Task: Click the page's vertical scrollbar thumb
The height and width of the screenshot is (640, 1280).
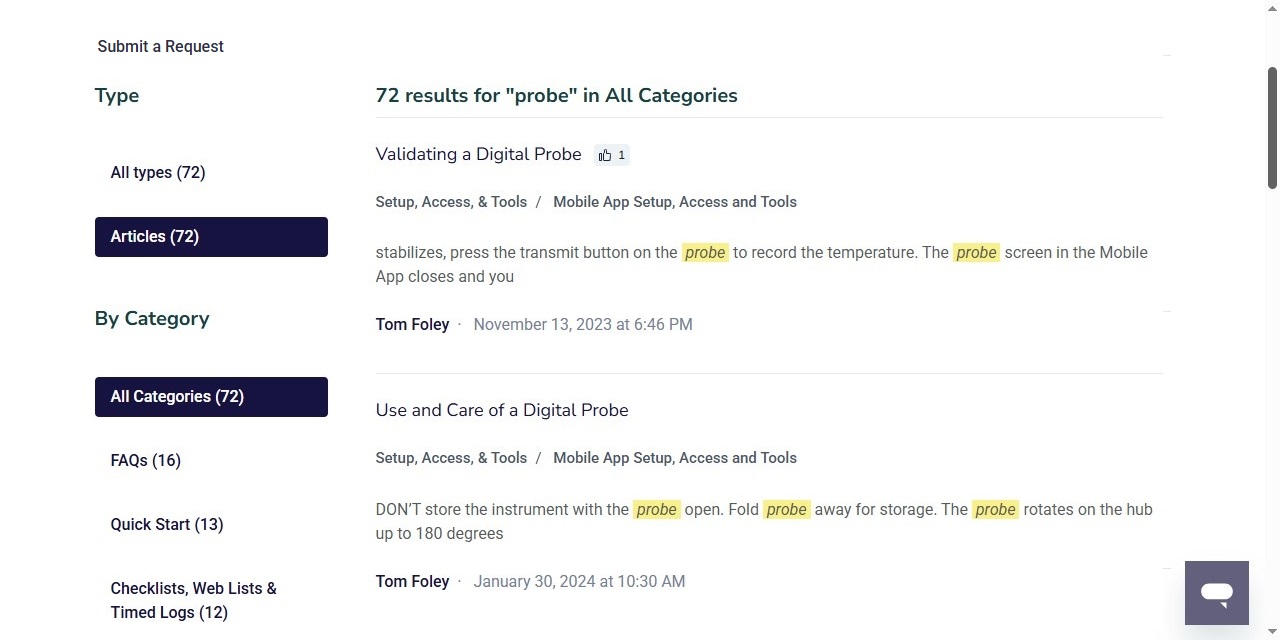Action: pos(1272,127)
